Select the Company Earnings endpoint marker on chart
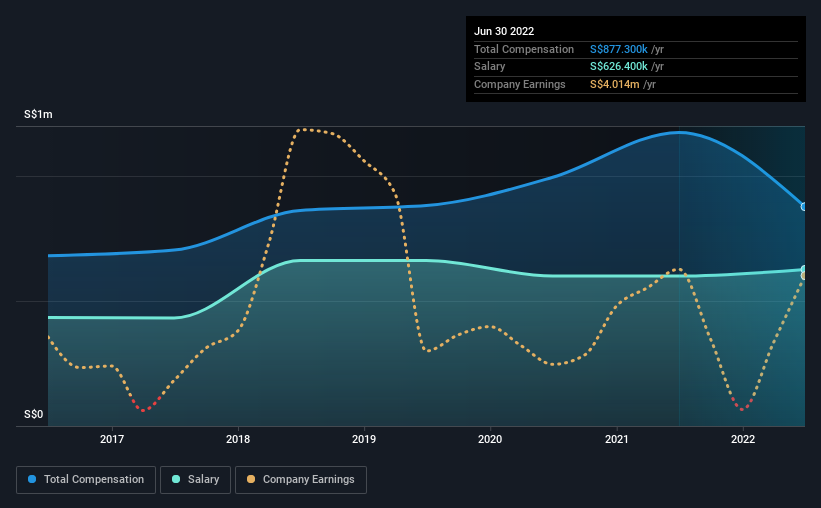The height and width of the screenshot is (508, 821). [804, 276]
